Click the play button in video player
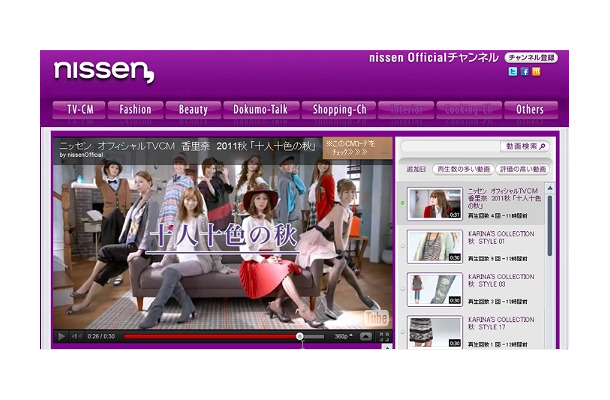 tap(61, 337)
